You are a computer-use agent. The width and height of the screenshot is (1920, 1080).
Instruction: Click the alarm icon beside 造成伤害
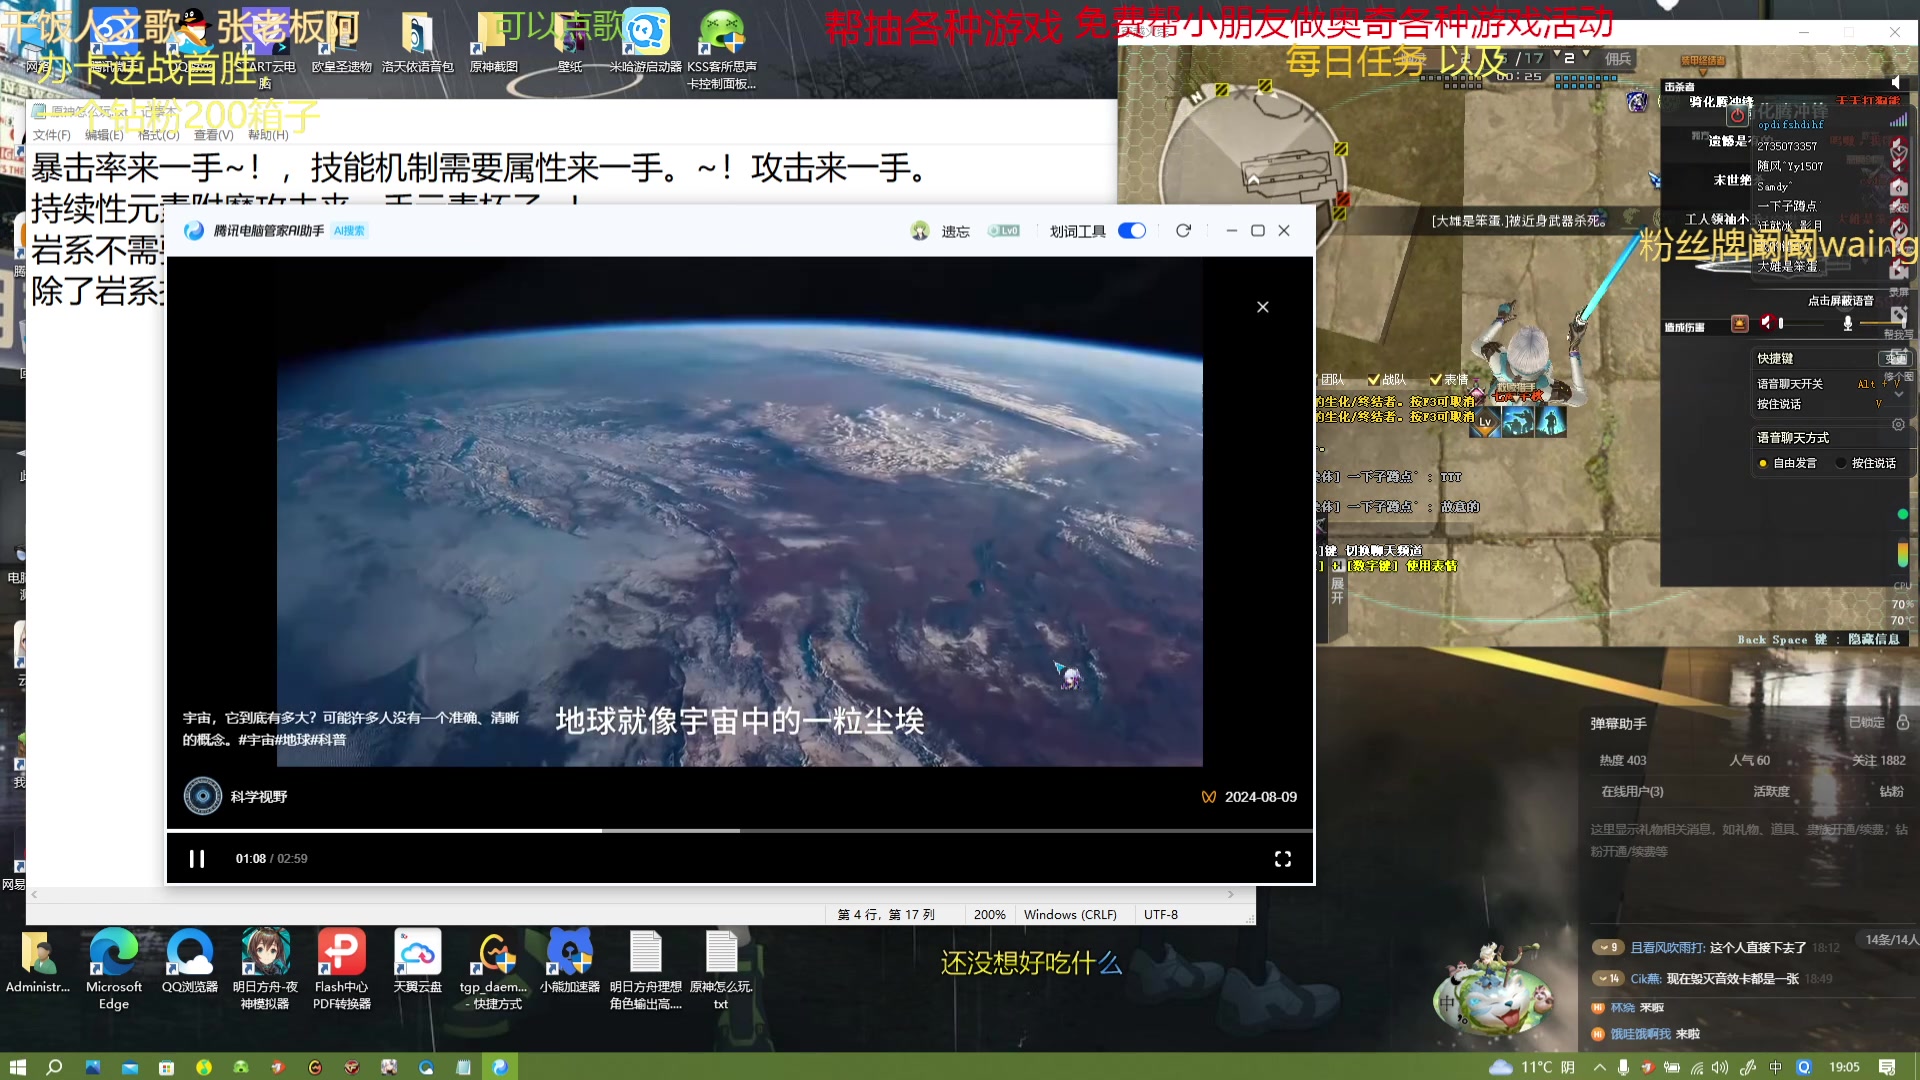tap(1739, 323)
